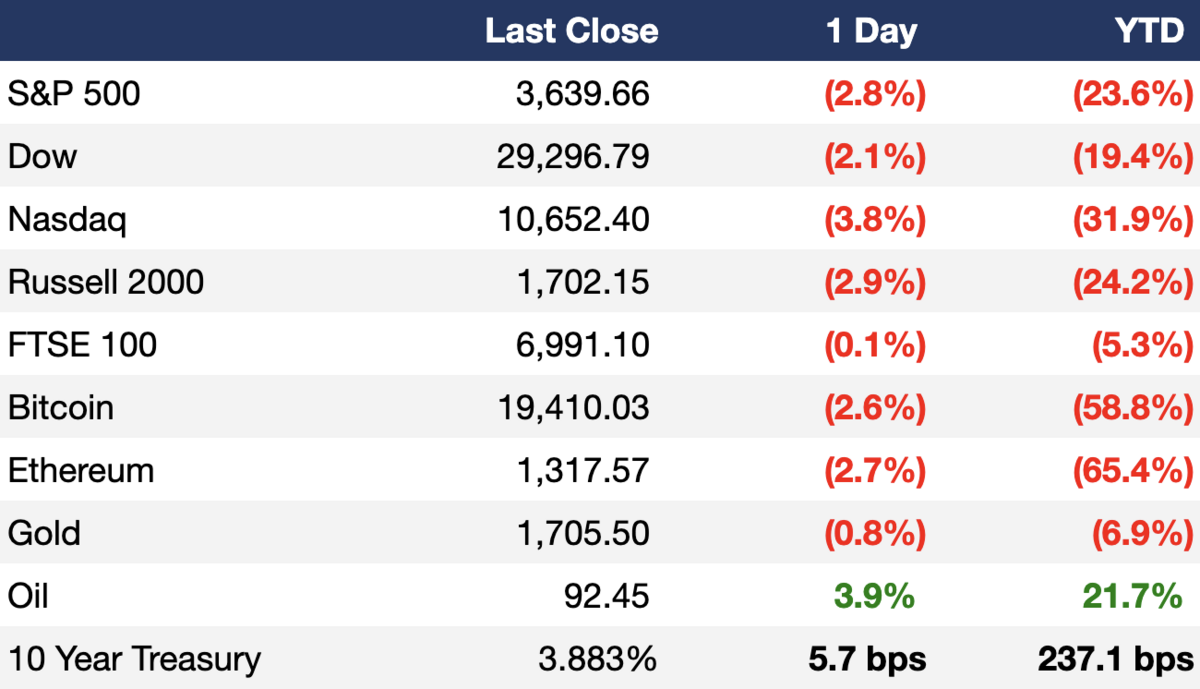Click Bitcoin's last close value 19,410.03

(x=573, y=408)
